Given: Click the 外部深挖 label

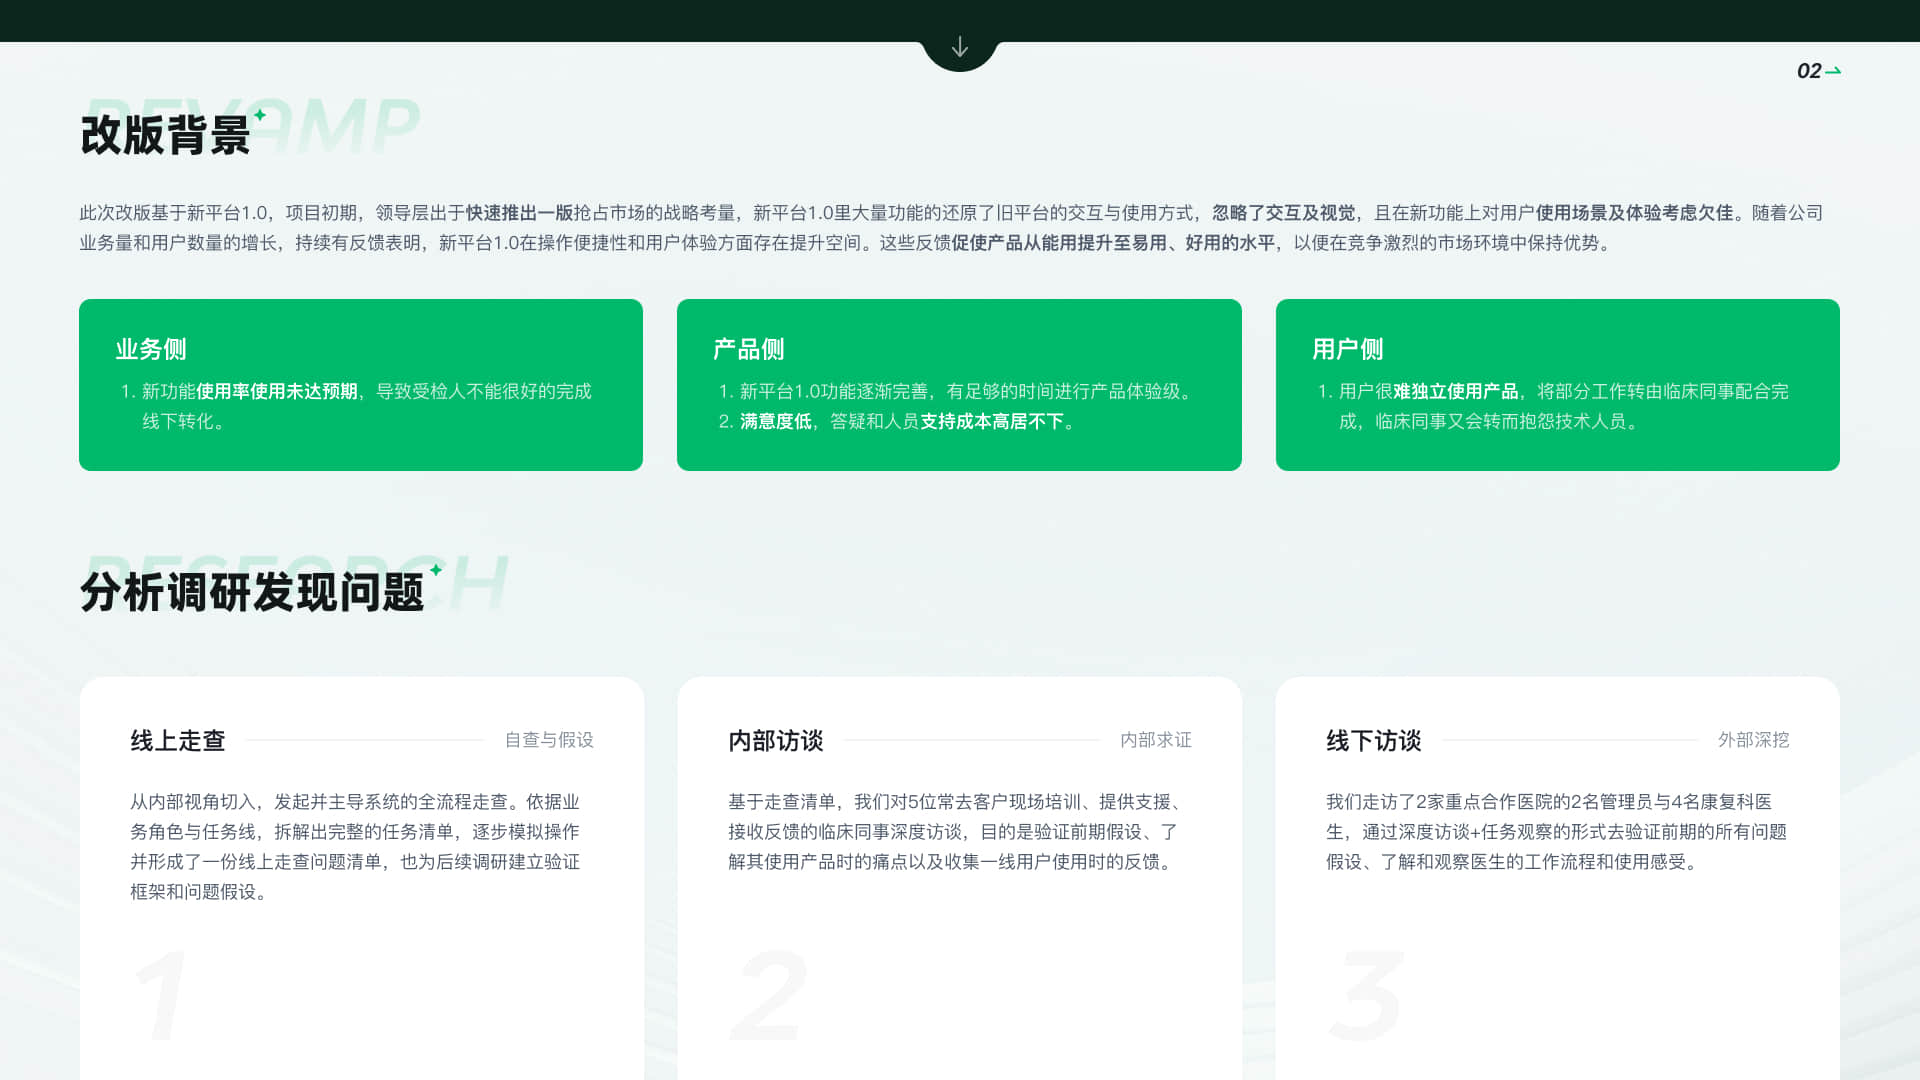Looking at the screenshot, I should (x=1754, y=740).
